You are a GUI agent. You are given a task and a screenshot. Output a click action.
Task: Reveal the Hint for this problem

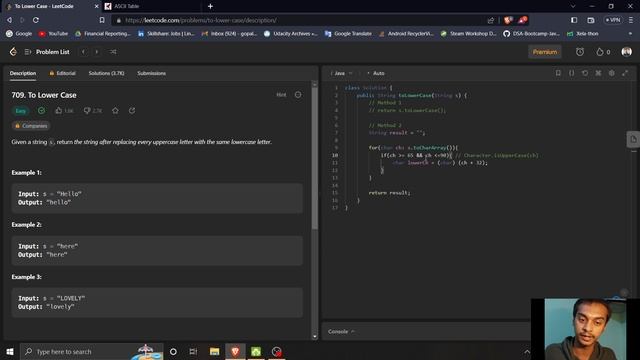pyautogui.click(x=281, y=95)
